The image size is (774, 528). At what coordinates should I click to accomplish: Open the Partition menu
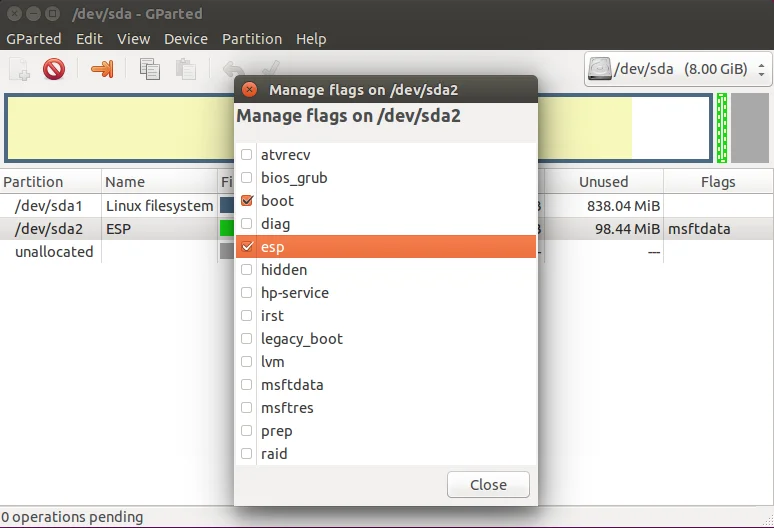[x=252, y=39]
